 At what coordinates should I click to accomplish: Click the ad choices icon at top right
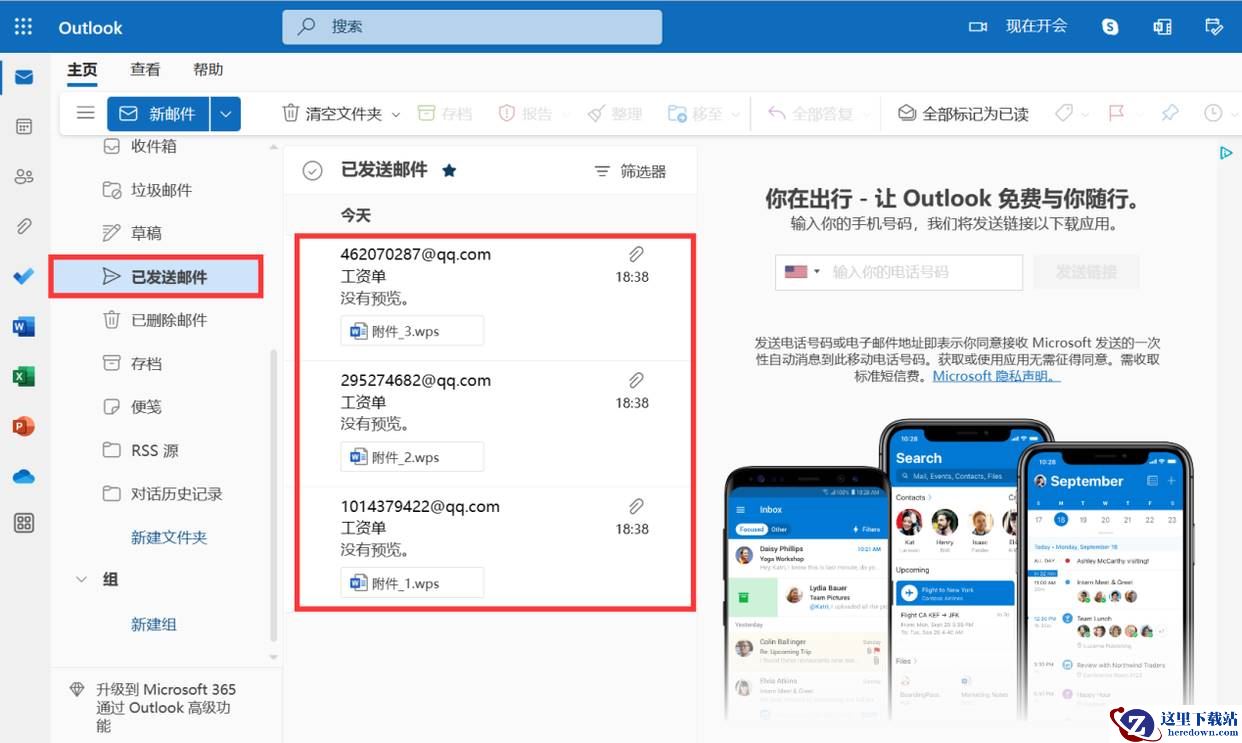click(1225, 153)
